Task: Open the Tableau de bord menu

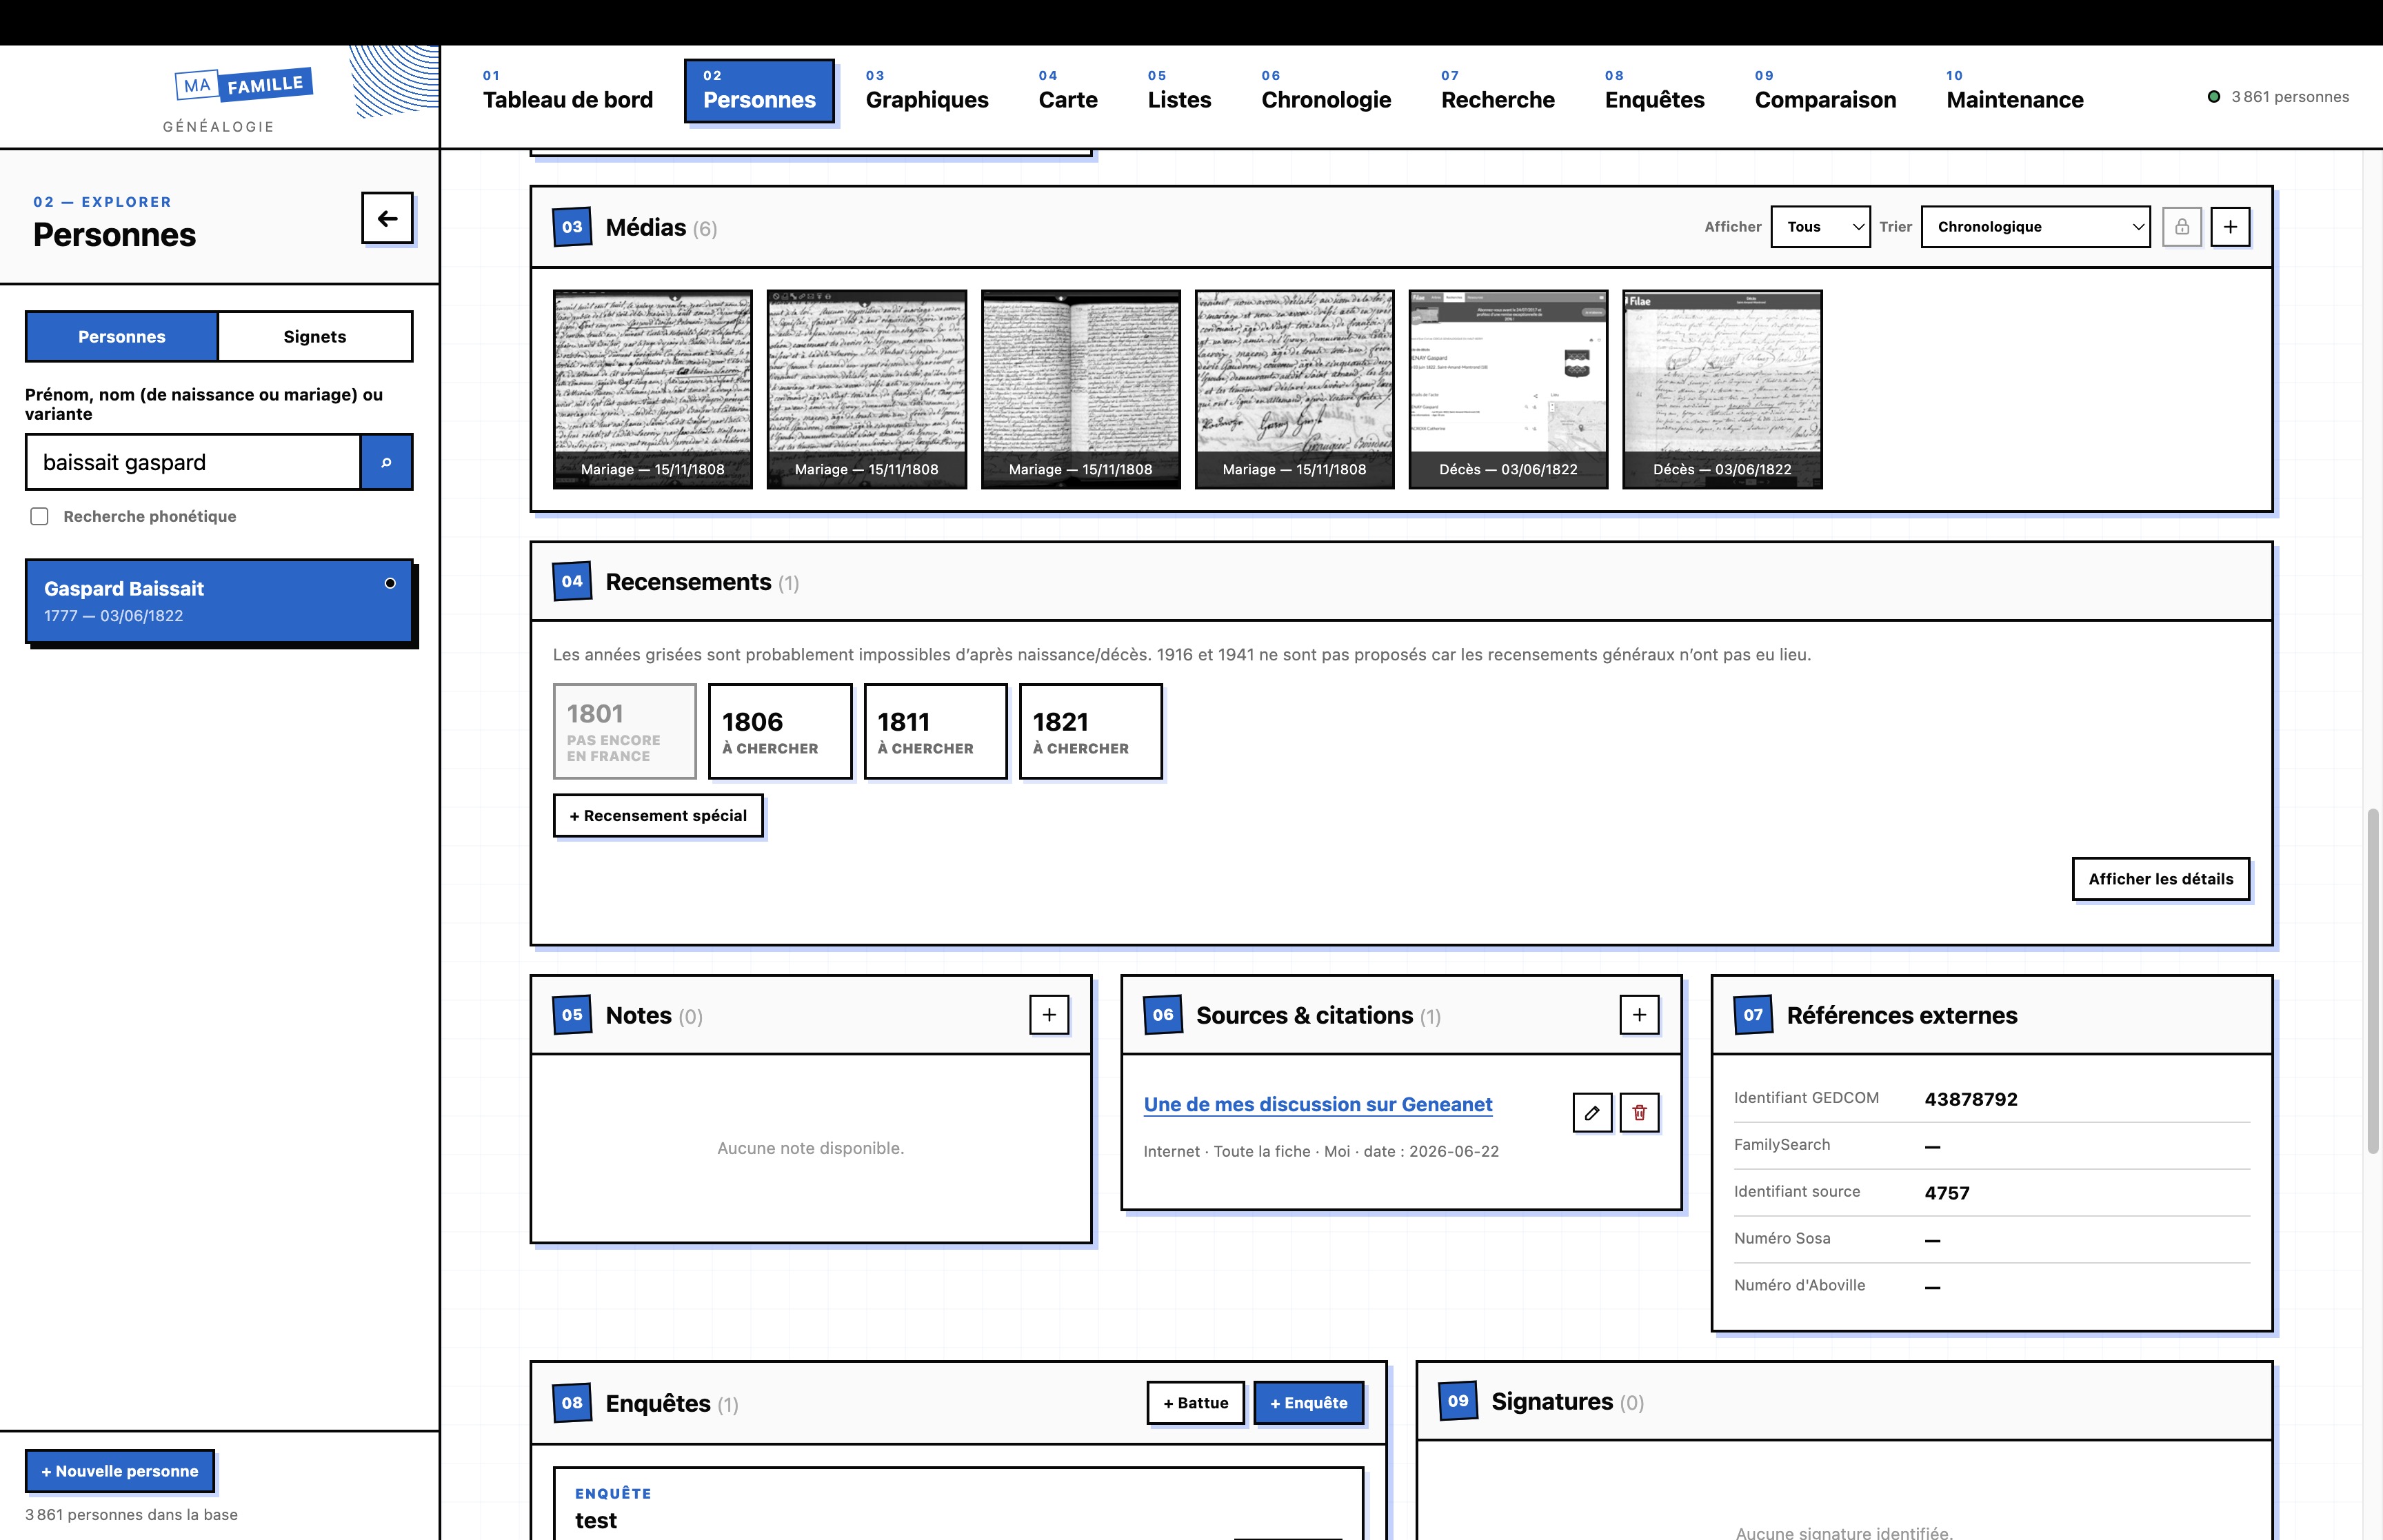Action: (x=568, y=91)
